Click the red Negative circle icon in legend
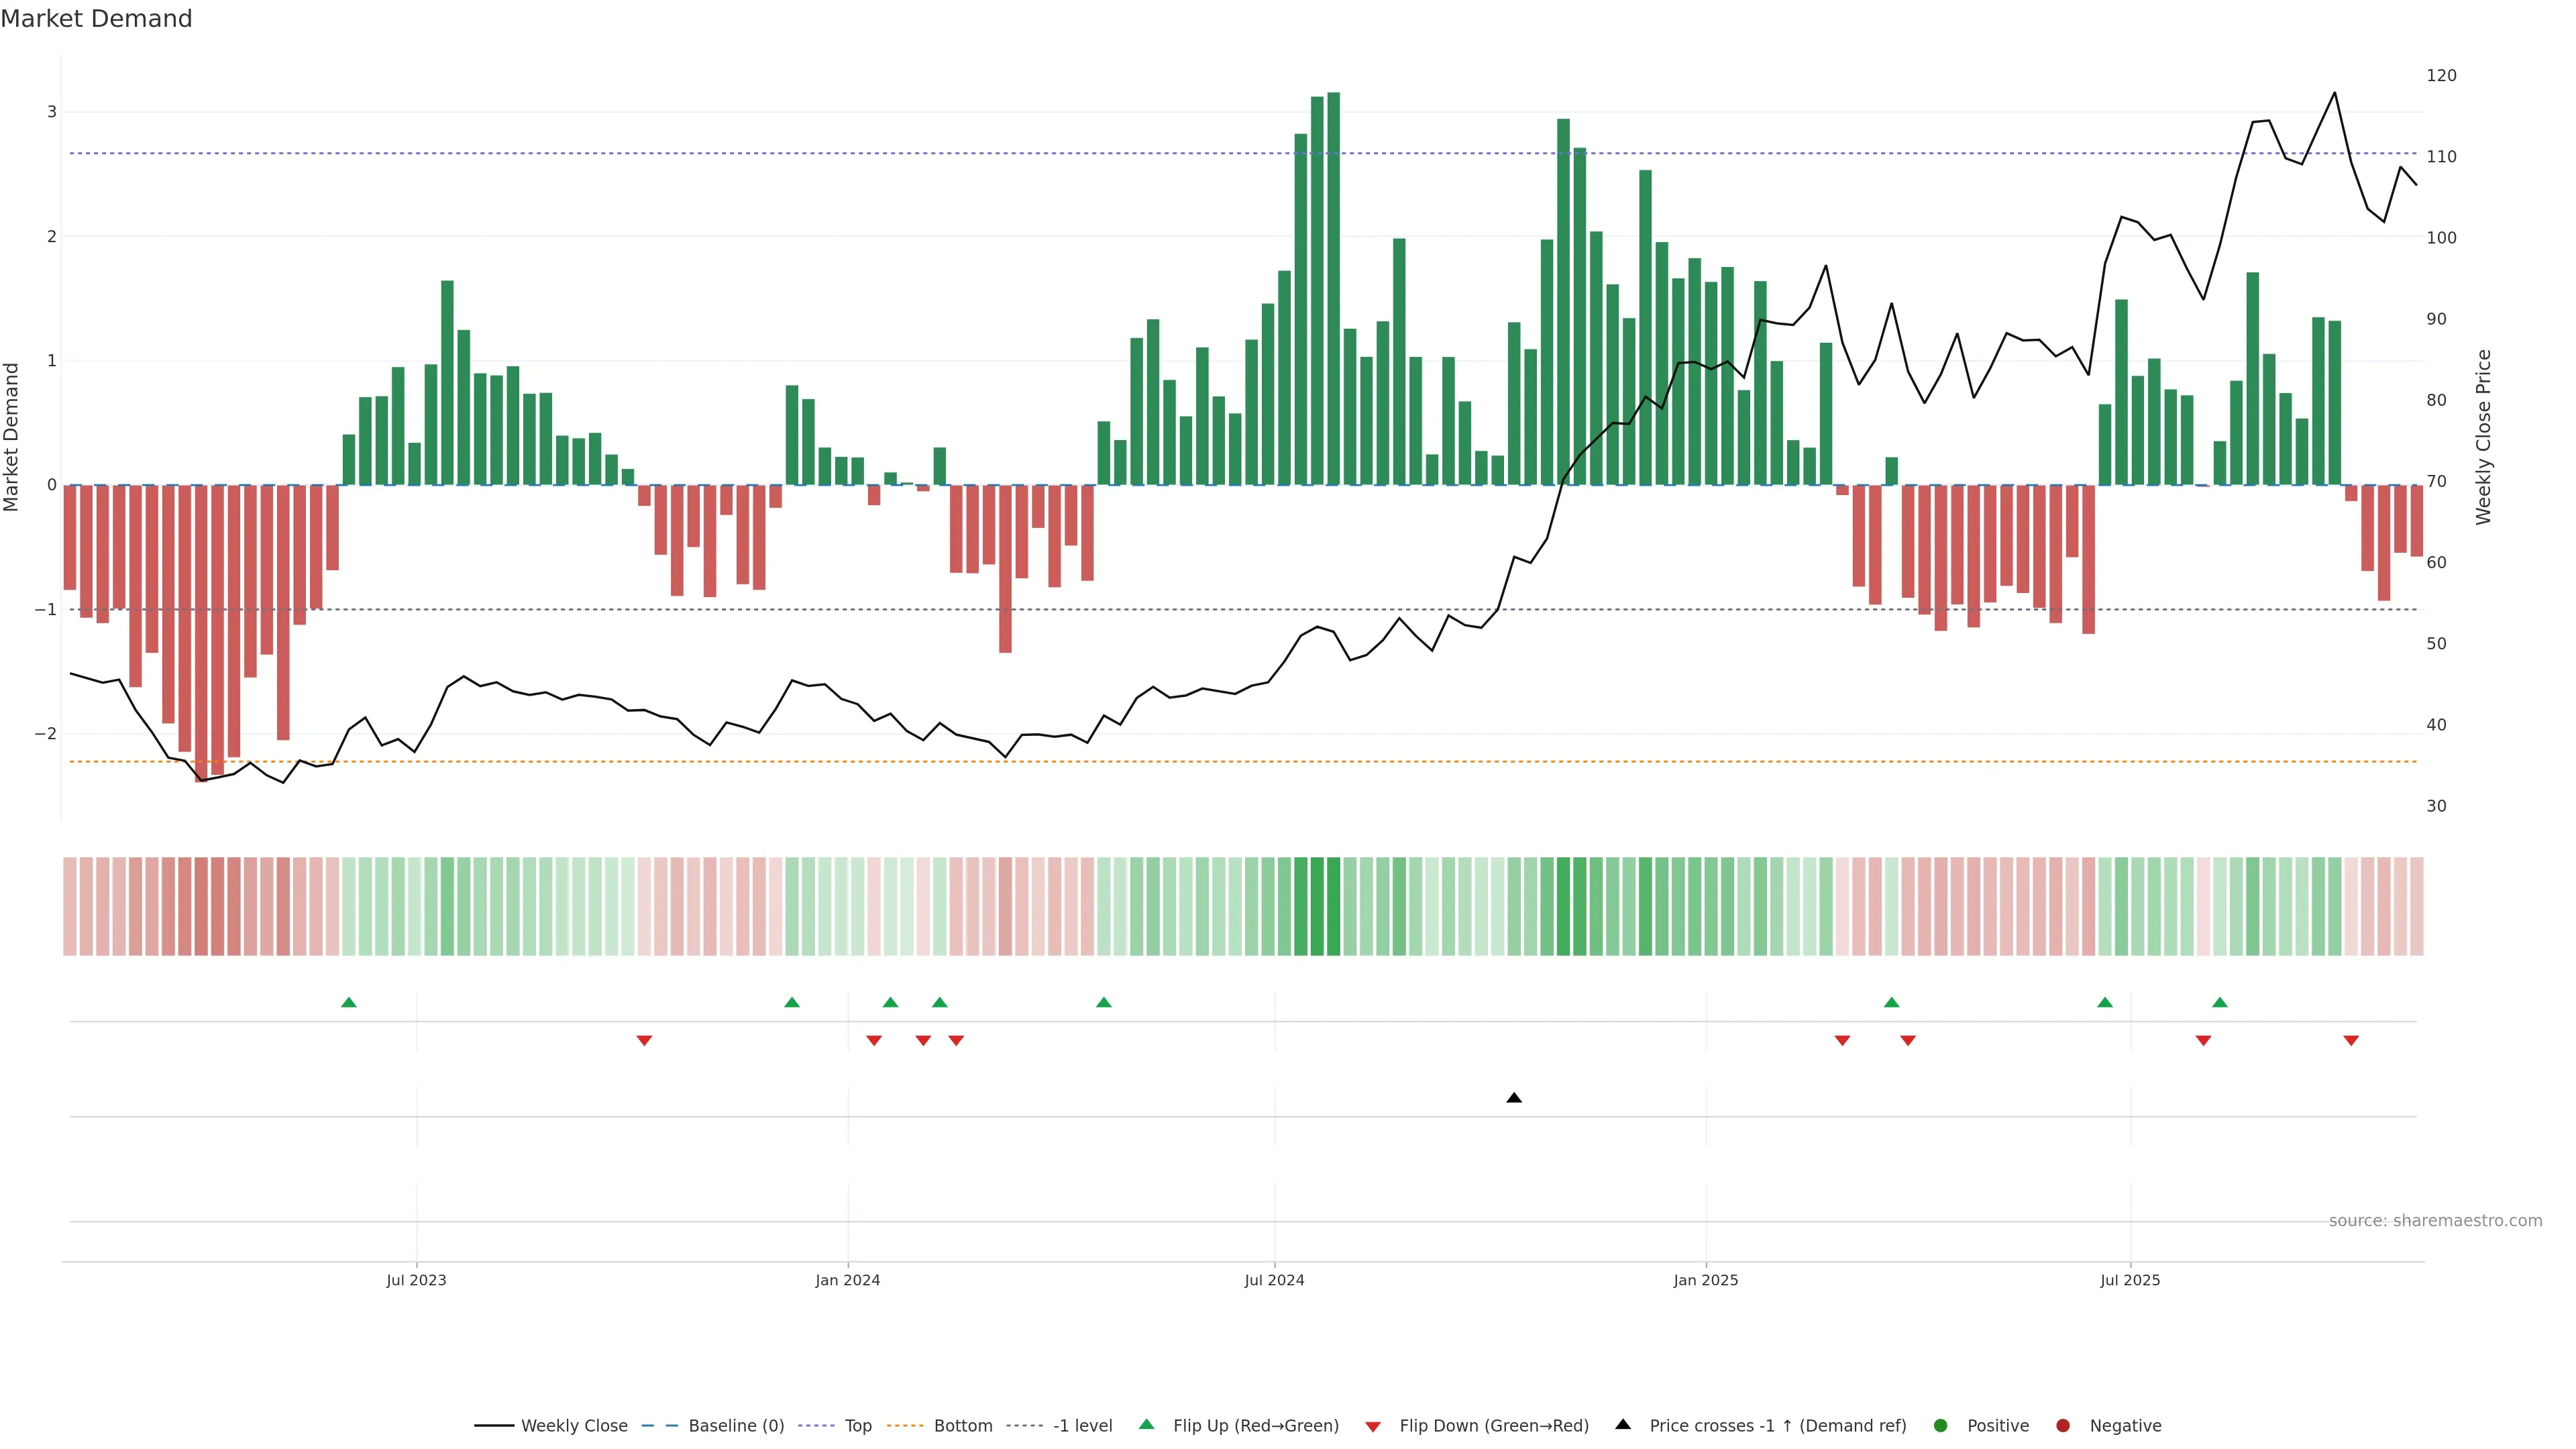The height and width of the screenshot is (1449, 2576). [2063, 1425]
